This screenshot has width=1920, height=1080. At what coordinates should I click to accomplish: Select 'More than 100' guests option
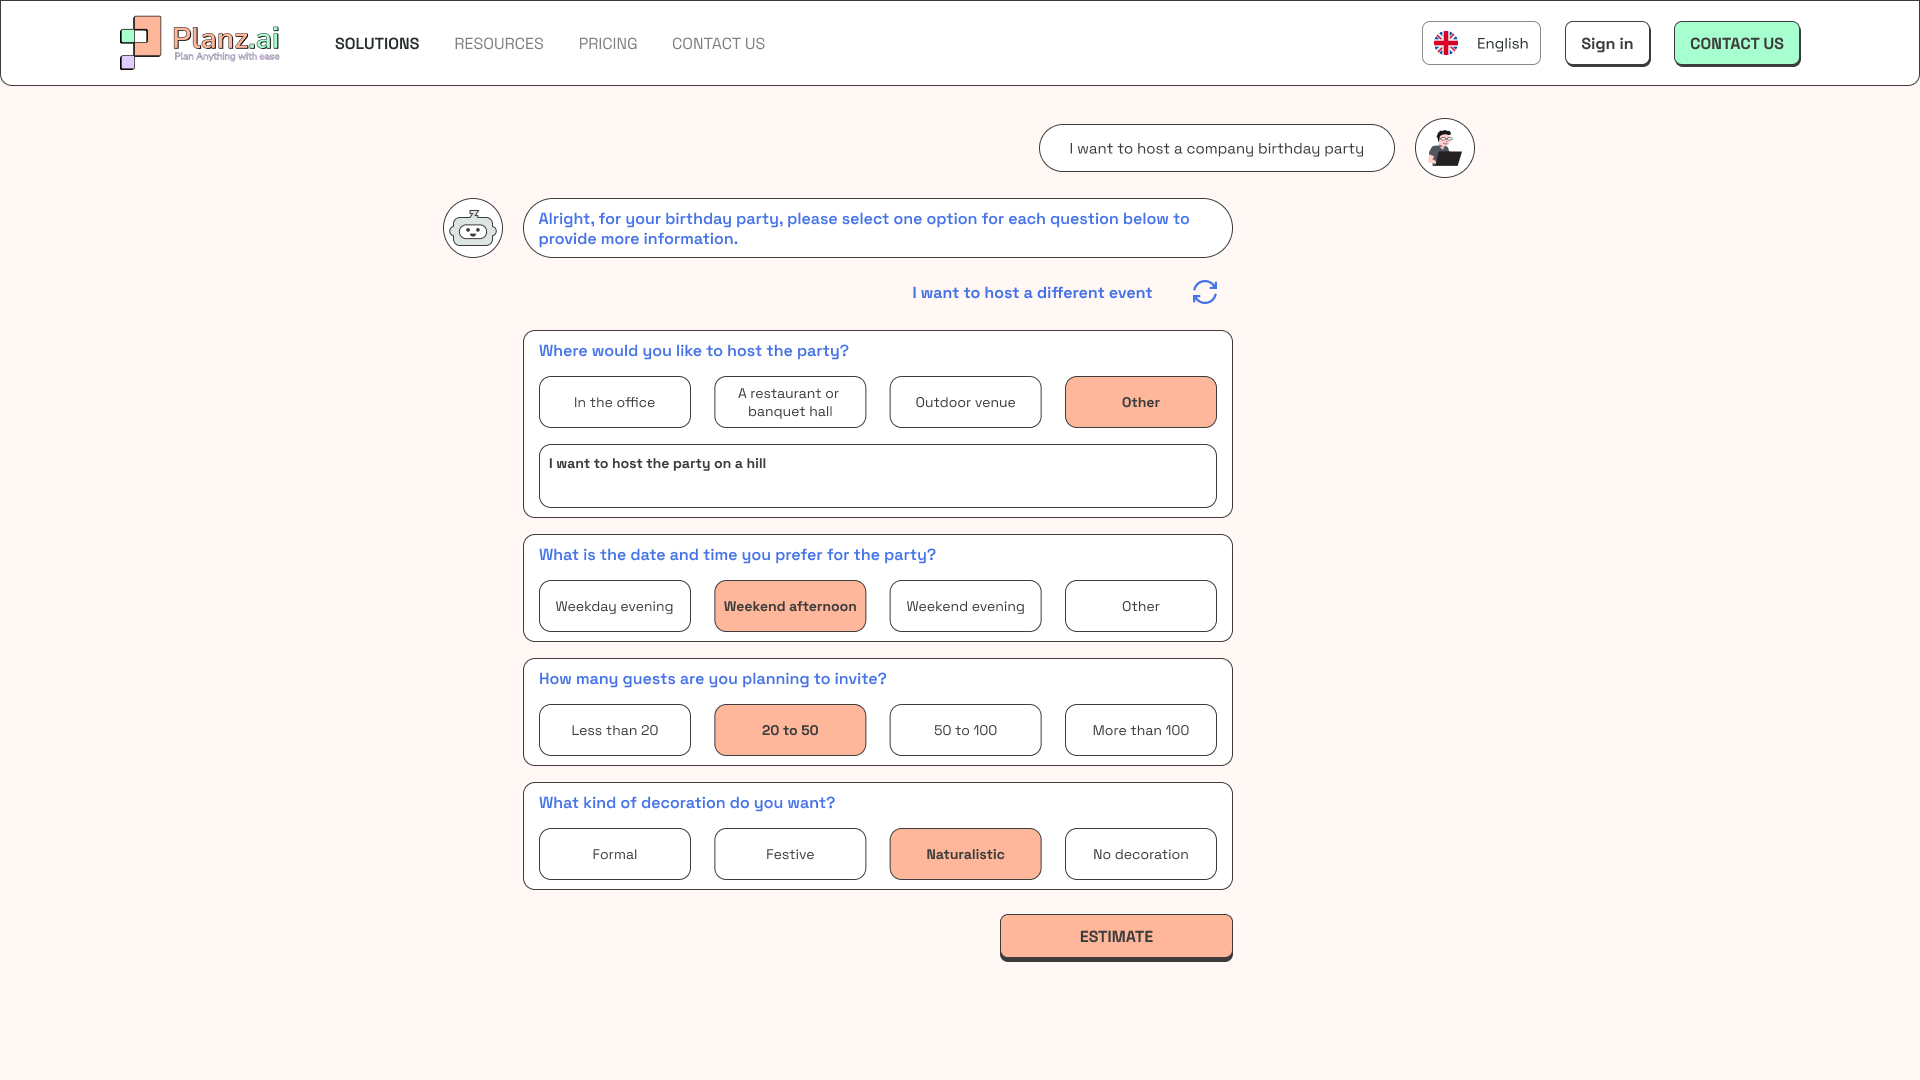coord(1140,730)
